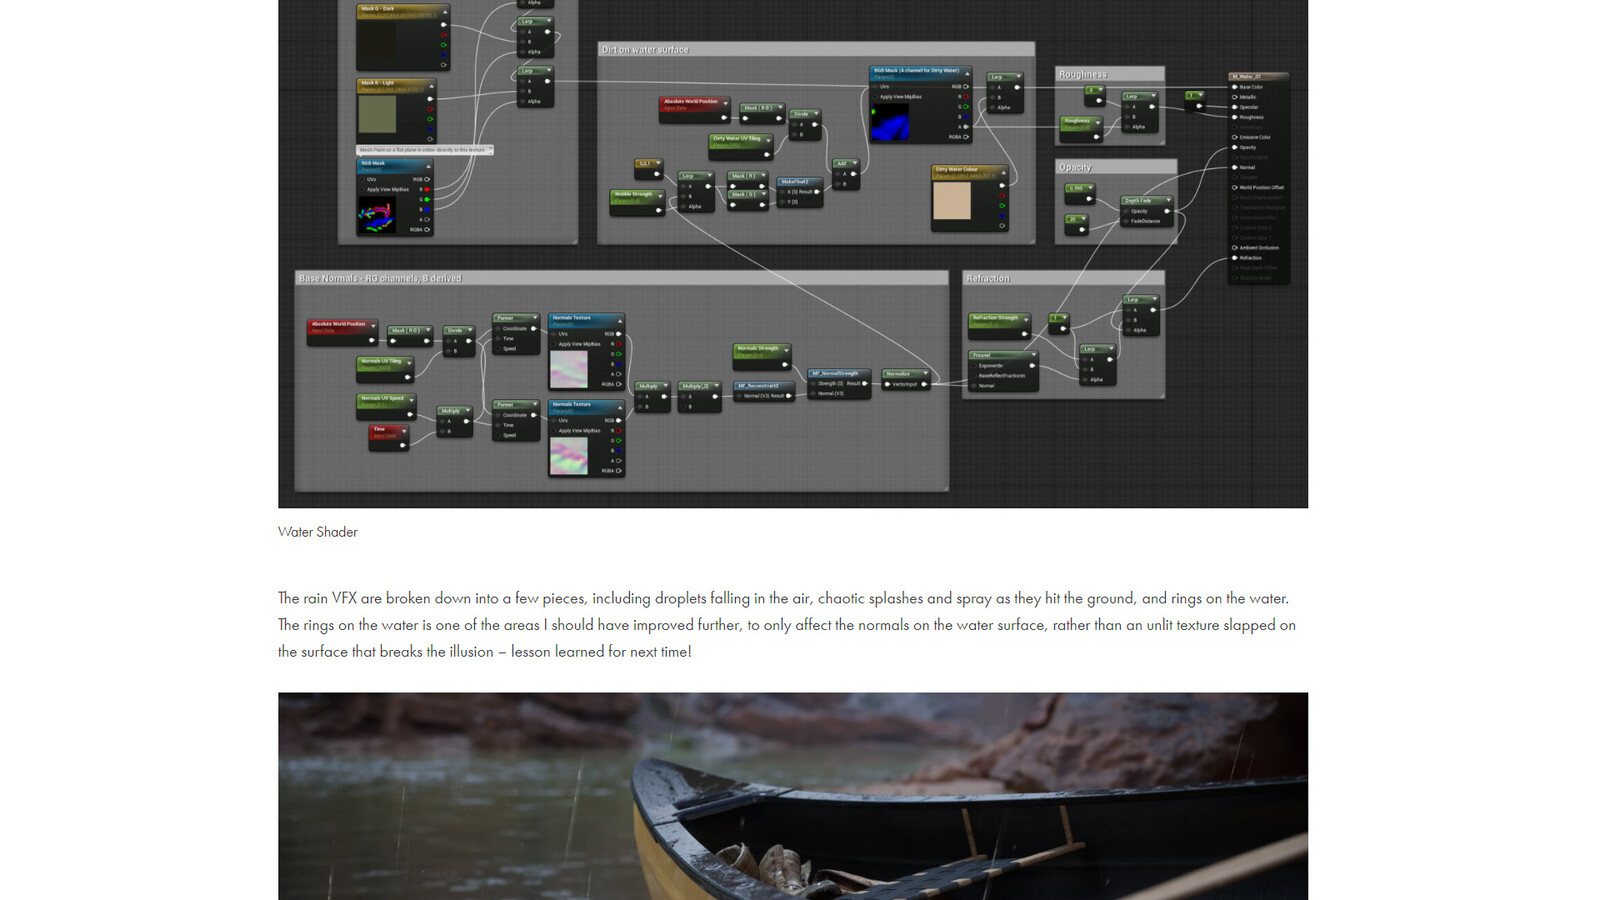Select the Dirty Water UV Tiling node
The width and height of the screenshot is (1600, 900).
[741, 147]
